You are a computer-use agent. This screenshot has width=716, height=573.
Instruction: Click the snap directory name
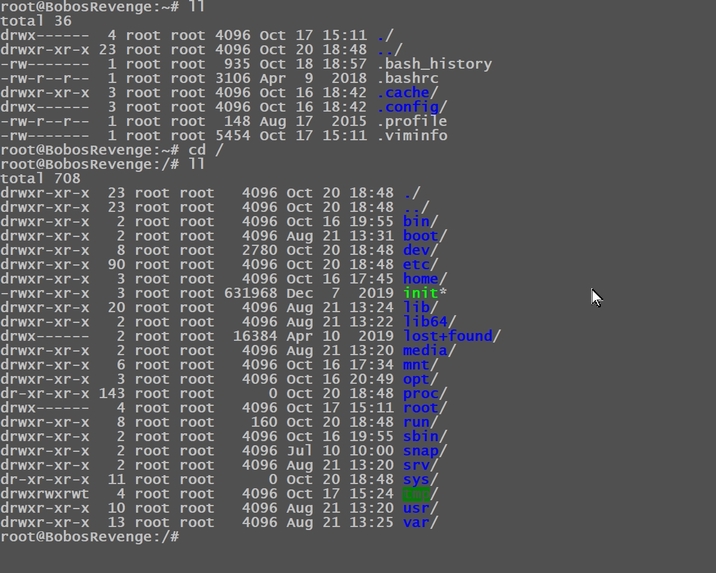420,451
